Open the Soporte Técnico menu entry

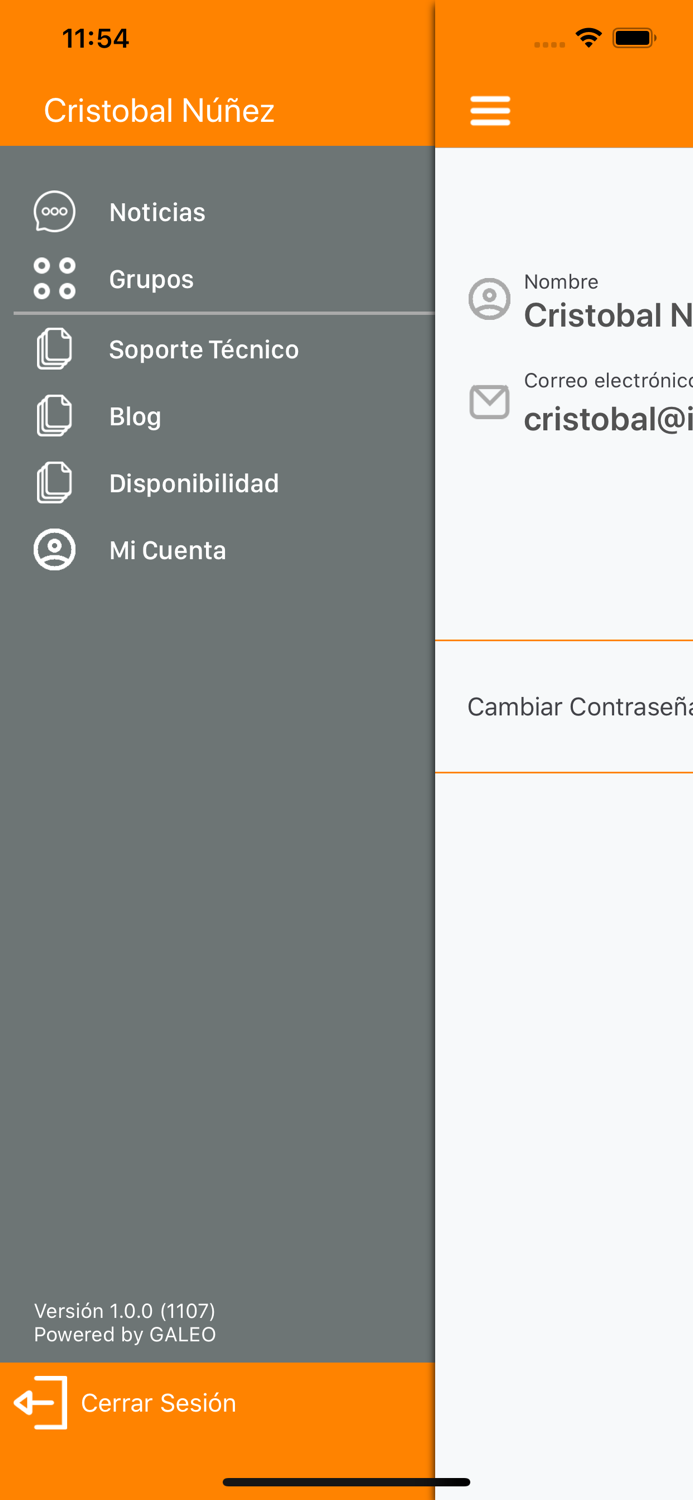217,349
